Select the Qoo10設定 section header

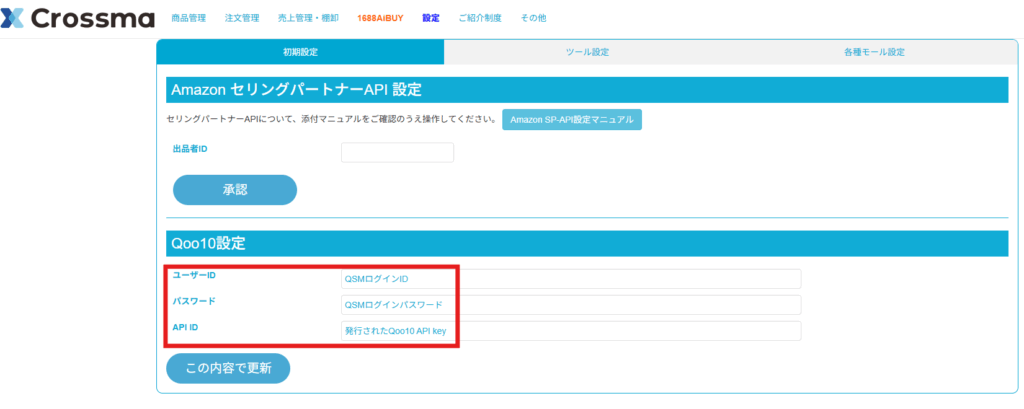click(588, 244)
